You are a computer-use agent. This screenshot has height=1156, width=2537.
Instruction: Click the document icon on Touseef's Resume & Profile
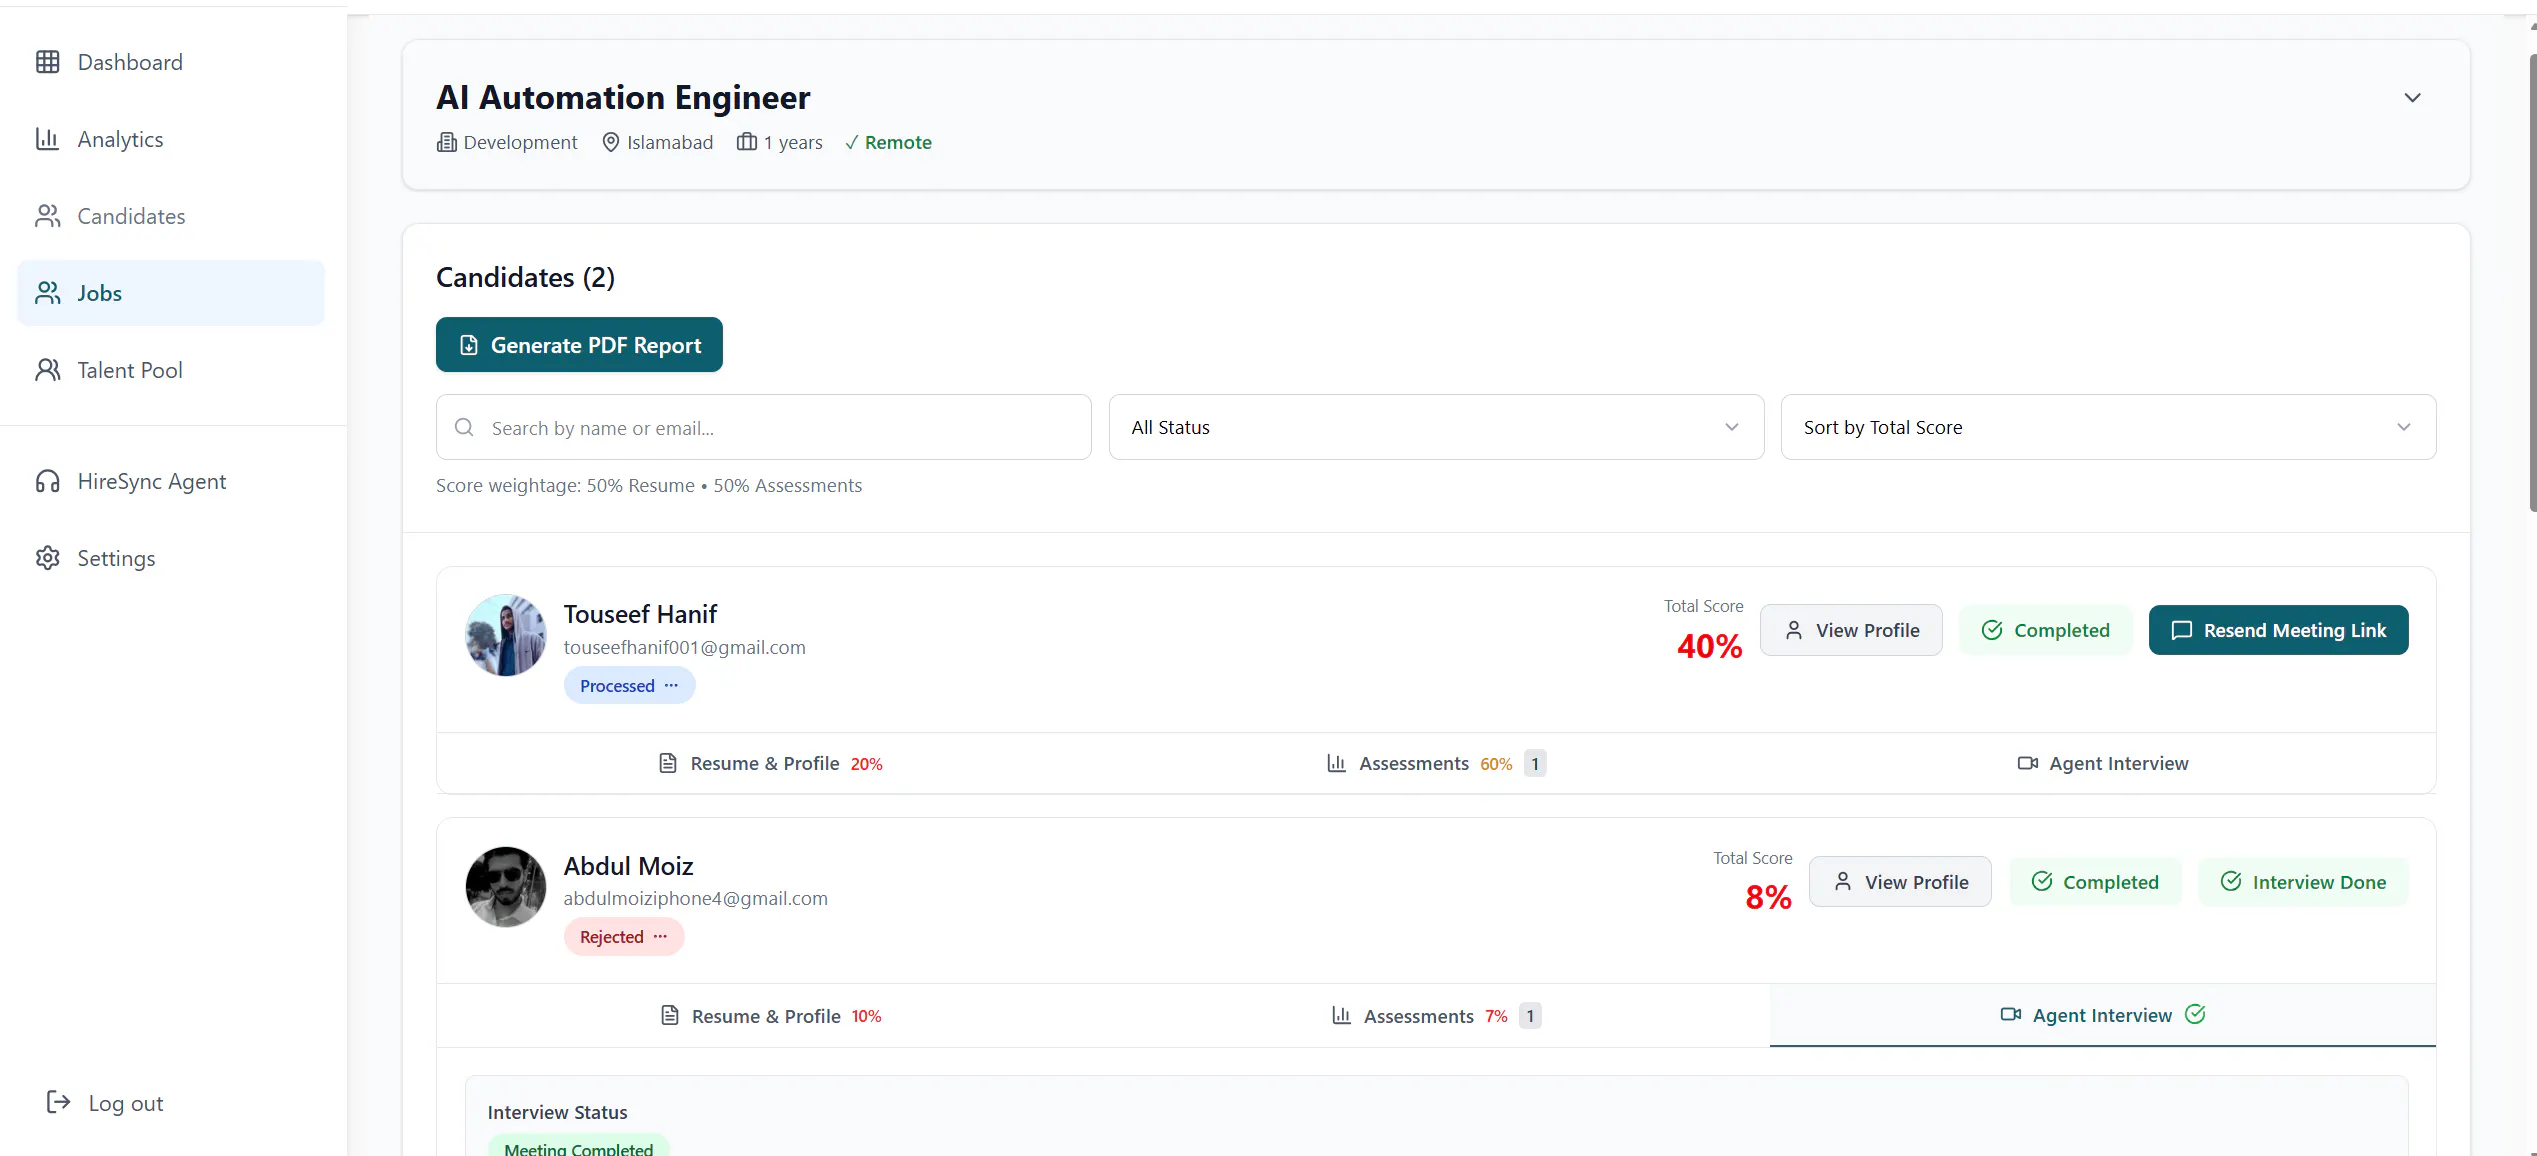click(x=668, y=763)
